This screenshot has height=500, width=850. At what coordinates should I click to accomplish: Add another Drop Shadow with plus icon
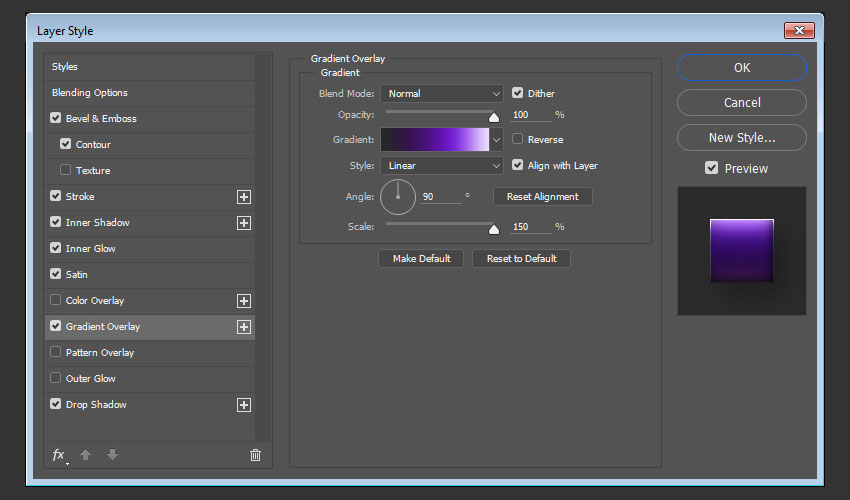243,405
